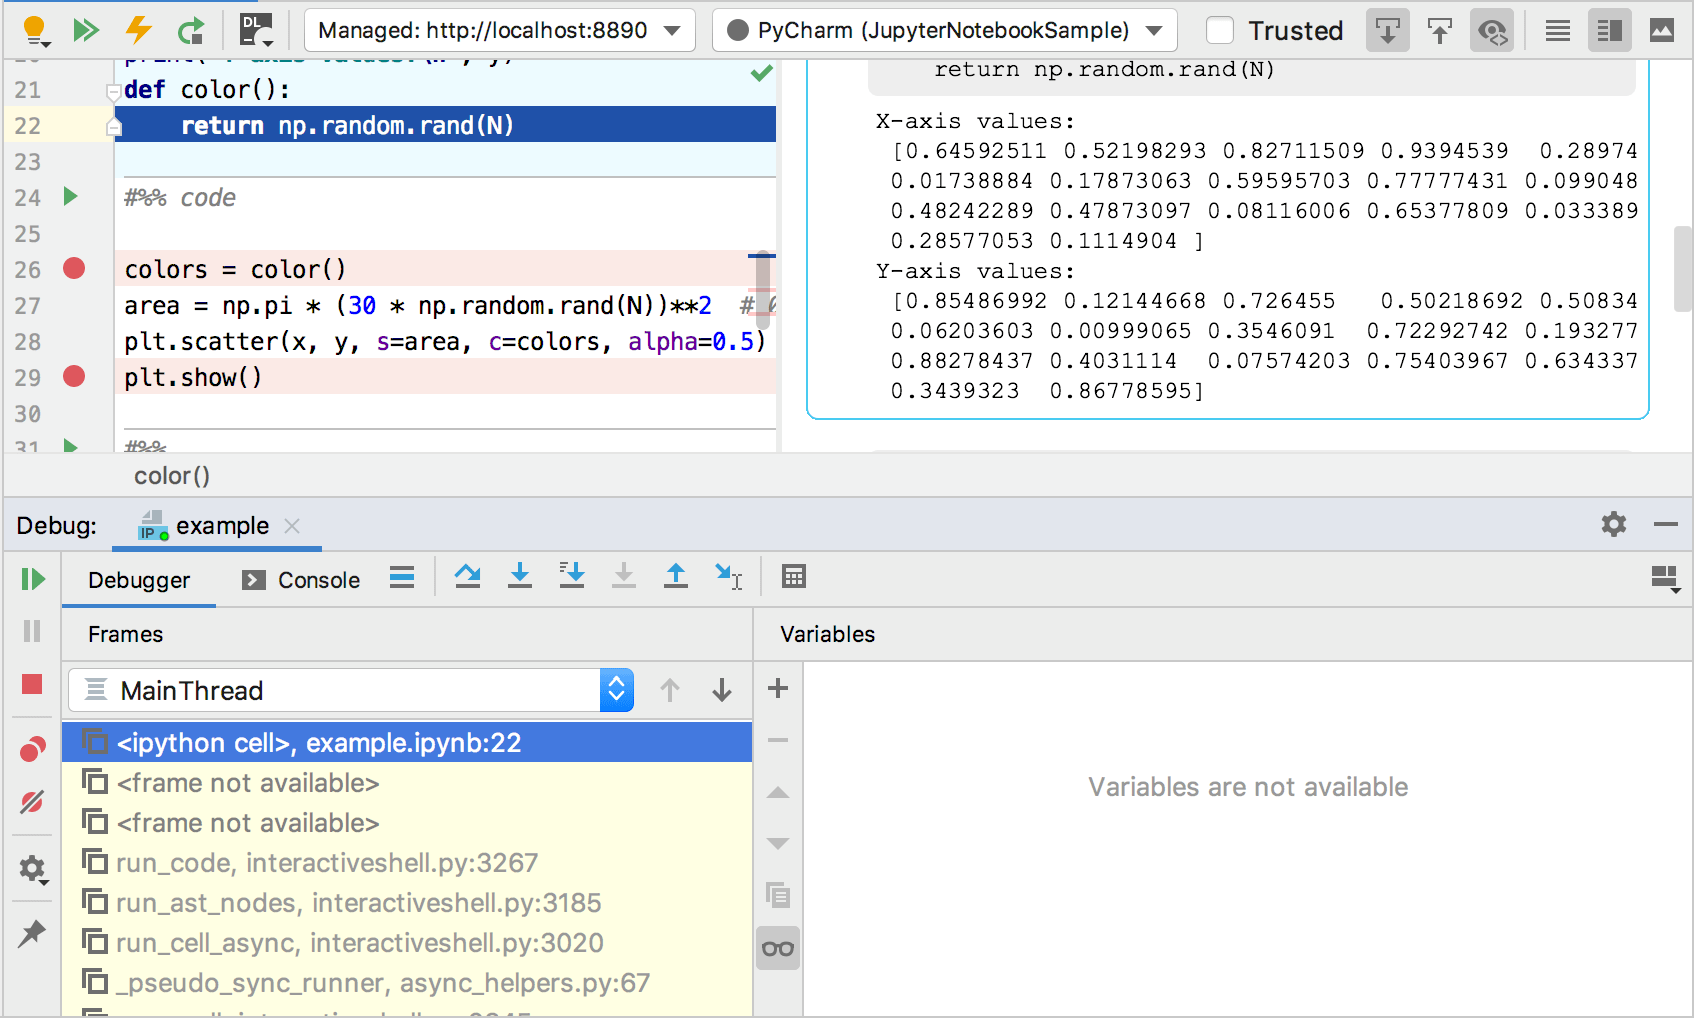Viewport: 1694px width, 1018px height.
Task: Click Step Into debugger icon
Action: 520,576
